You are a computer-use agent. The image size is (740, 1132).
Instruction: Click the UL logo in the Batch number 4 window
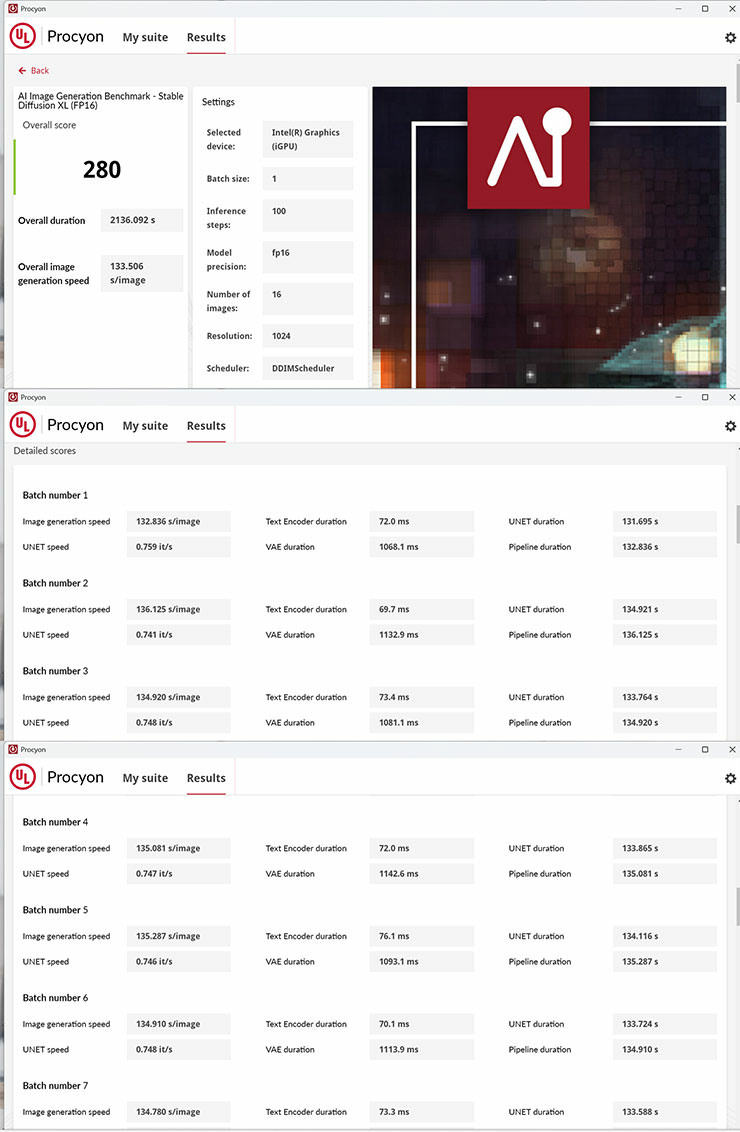pos(22,777)
